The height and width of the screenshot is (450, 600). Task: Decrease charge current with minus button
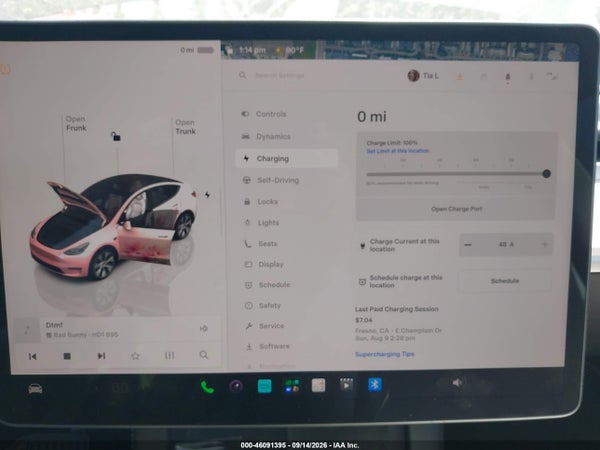pyautogui.click(x=468, y=245)
